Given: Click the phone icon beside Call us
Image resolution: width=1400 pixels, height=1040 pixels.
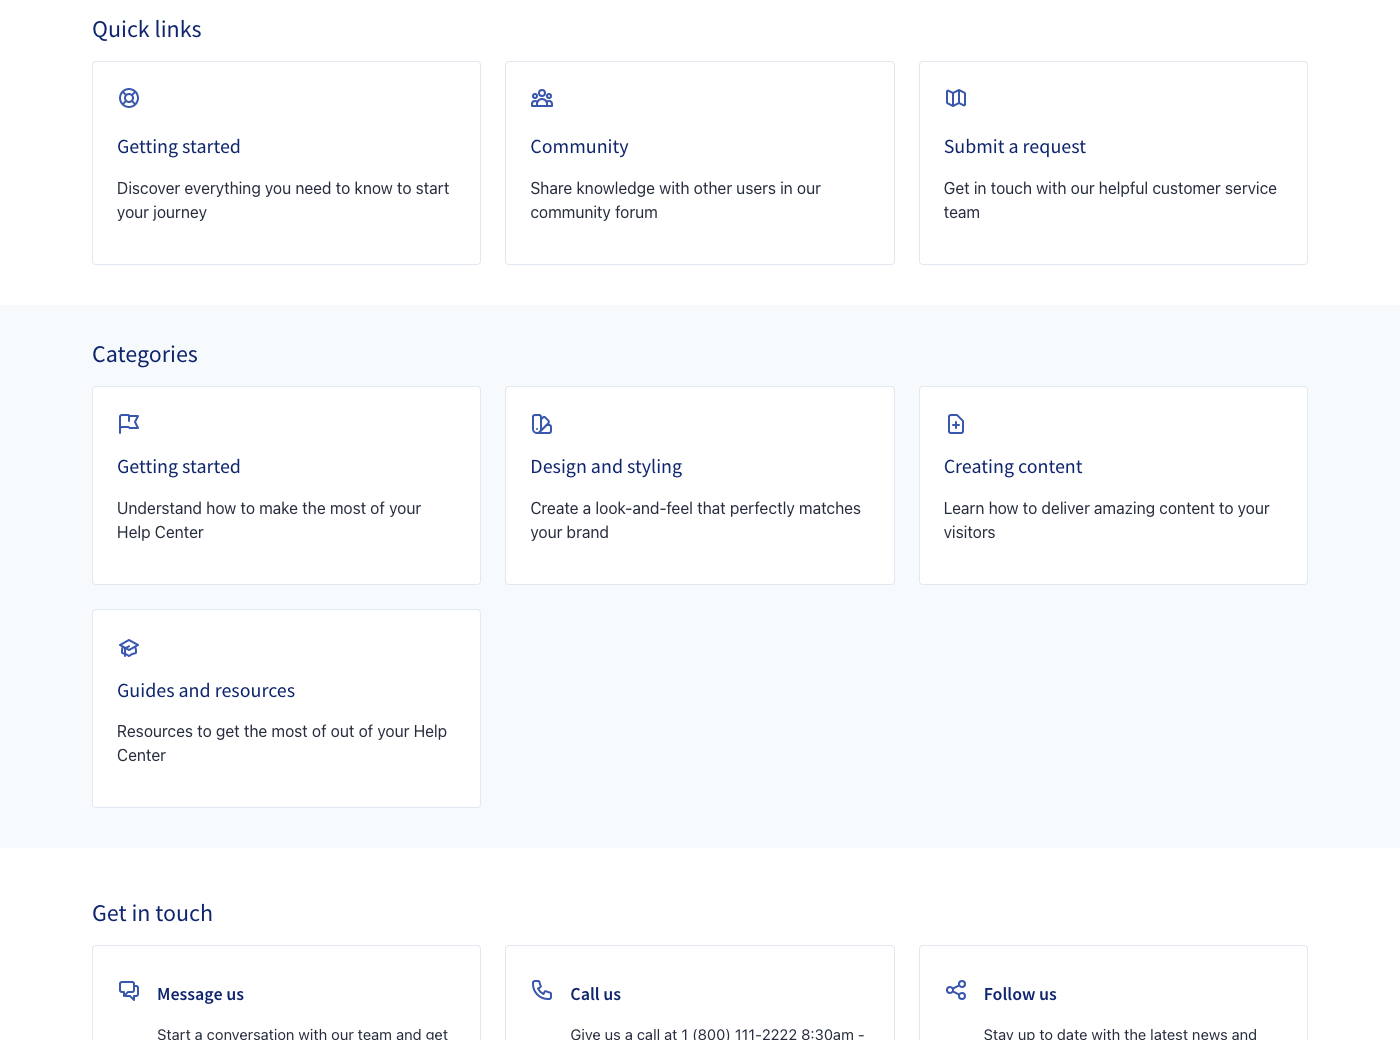Looking at the screenshot, I should (542, 990).
